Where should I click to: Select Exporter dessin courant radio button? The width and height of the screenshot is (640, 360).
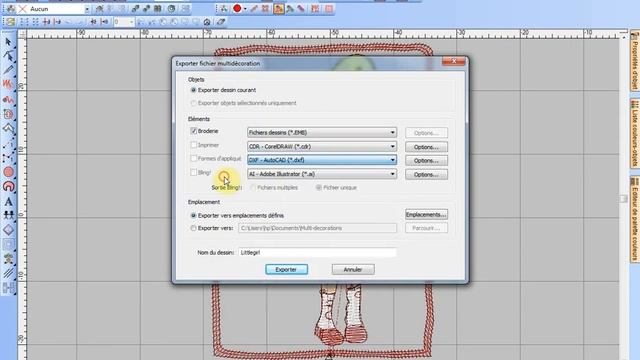click(193, 90)
